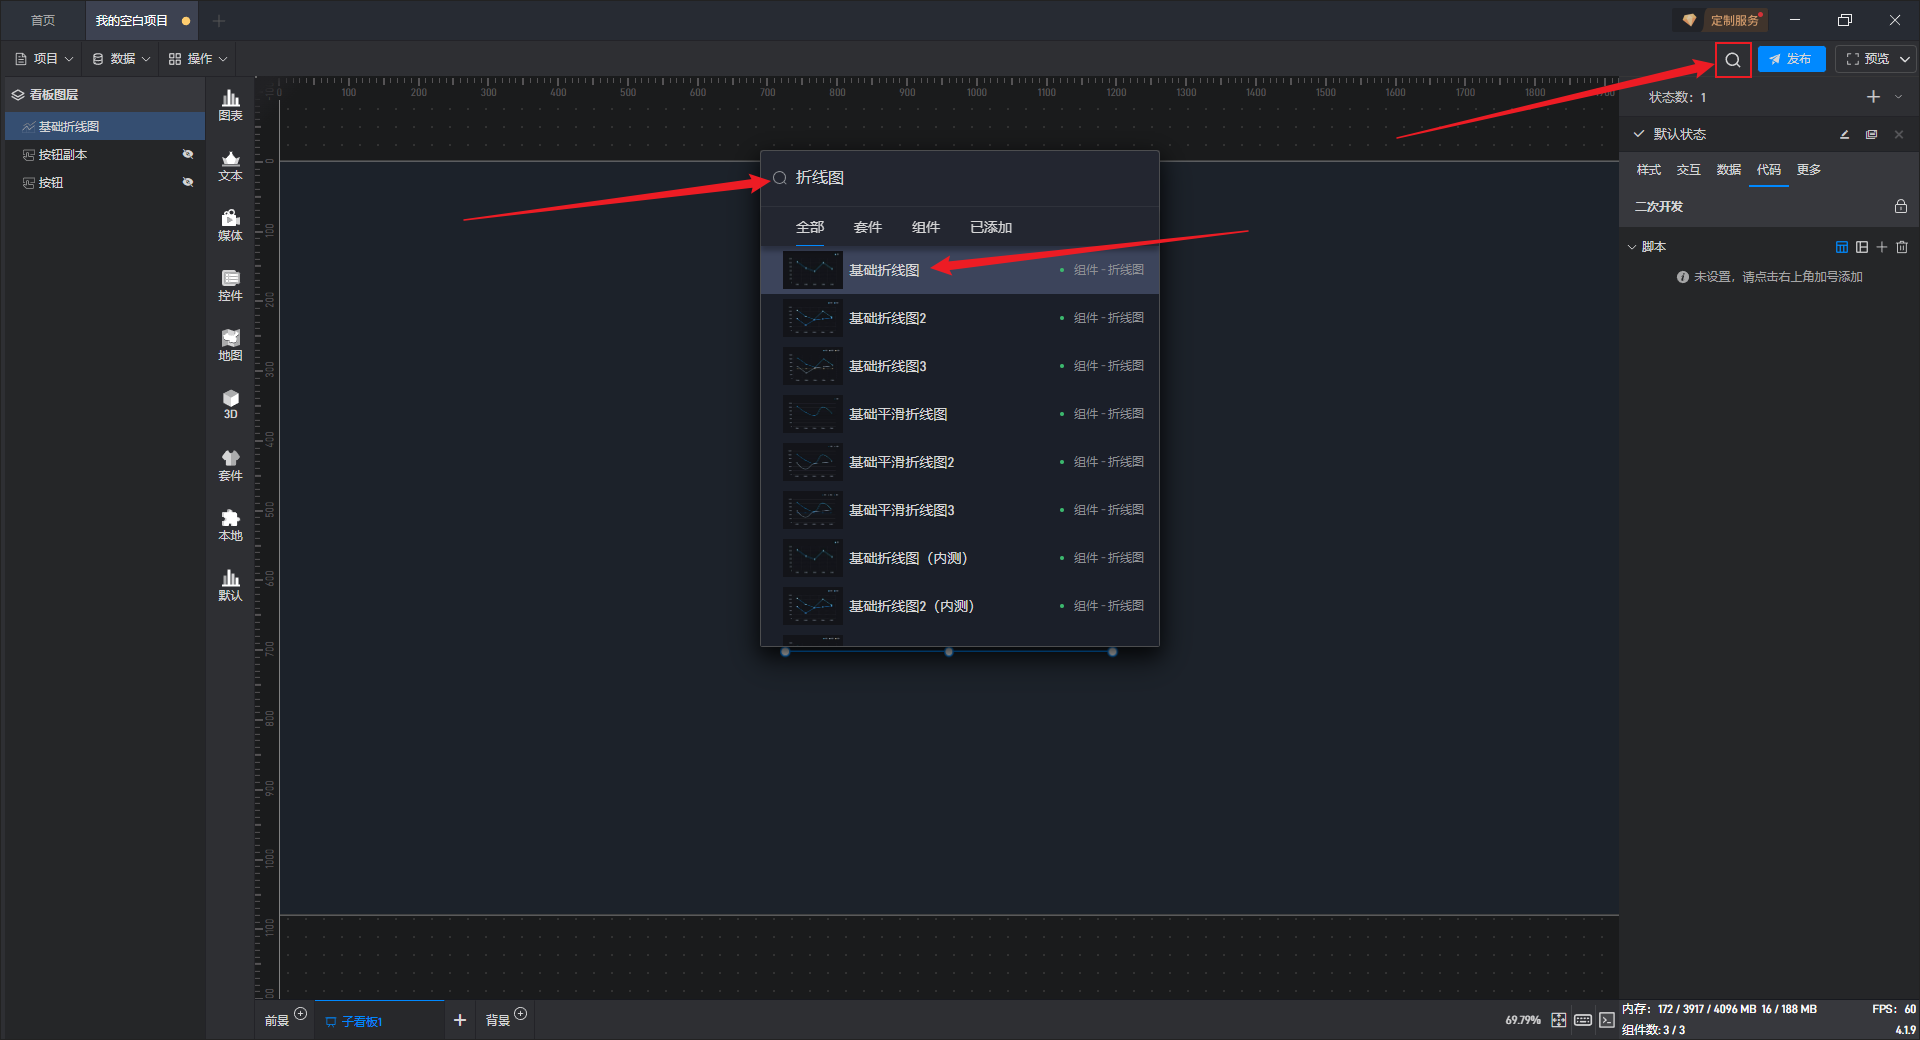The width and height of the screenshot is (1920, 1040).
Task: Open the 默认 default component category
Action: point(230,585)
